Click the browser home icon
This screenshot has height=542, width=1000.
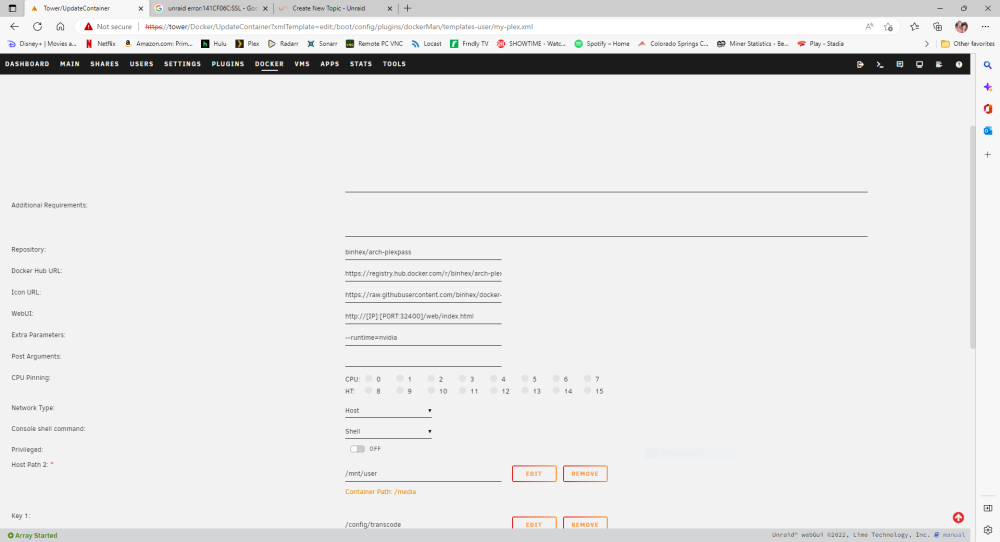60,27
